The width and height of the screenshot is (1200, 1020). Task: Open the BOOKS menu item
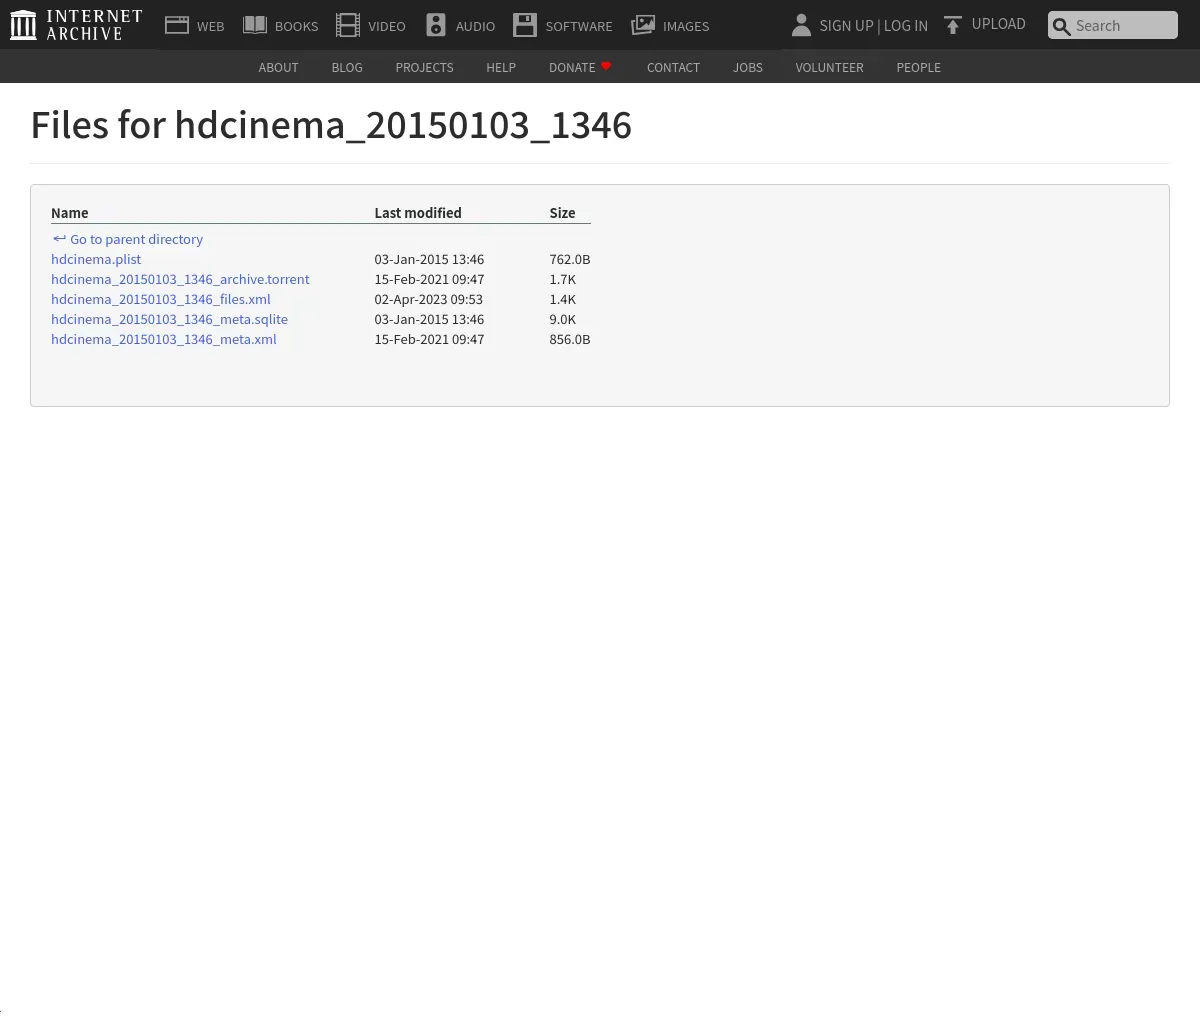[x=297, y=26]
